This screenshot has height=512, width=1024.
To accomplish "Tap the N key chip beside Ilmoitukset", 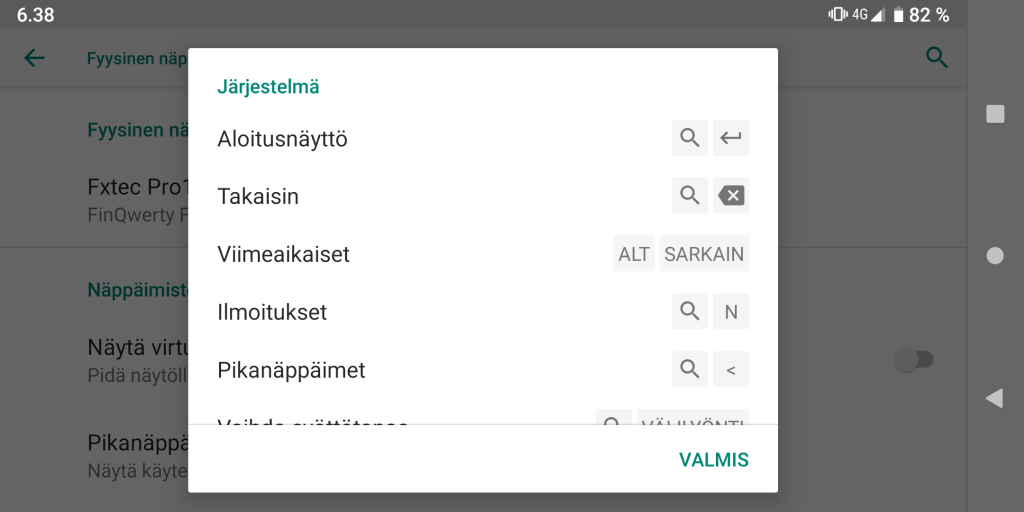I will [x=731, y=312].
